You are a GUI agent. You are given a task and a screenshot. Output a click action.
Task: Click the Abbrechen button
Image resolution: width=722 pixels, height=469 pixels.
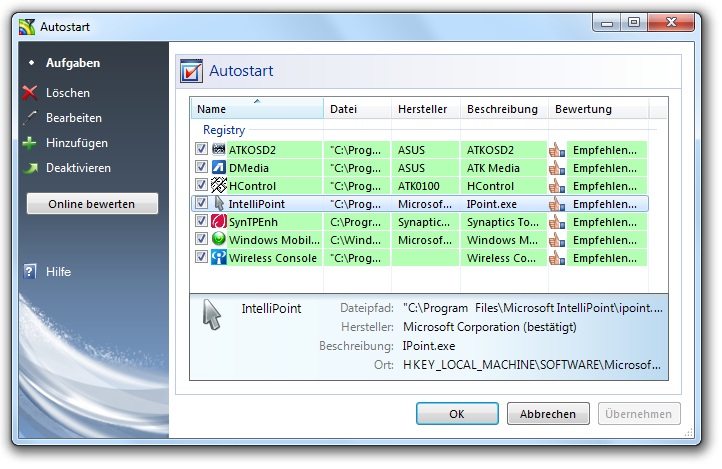548,414
